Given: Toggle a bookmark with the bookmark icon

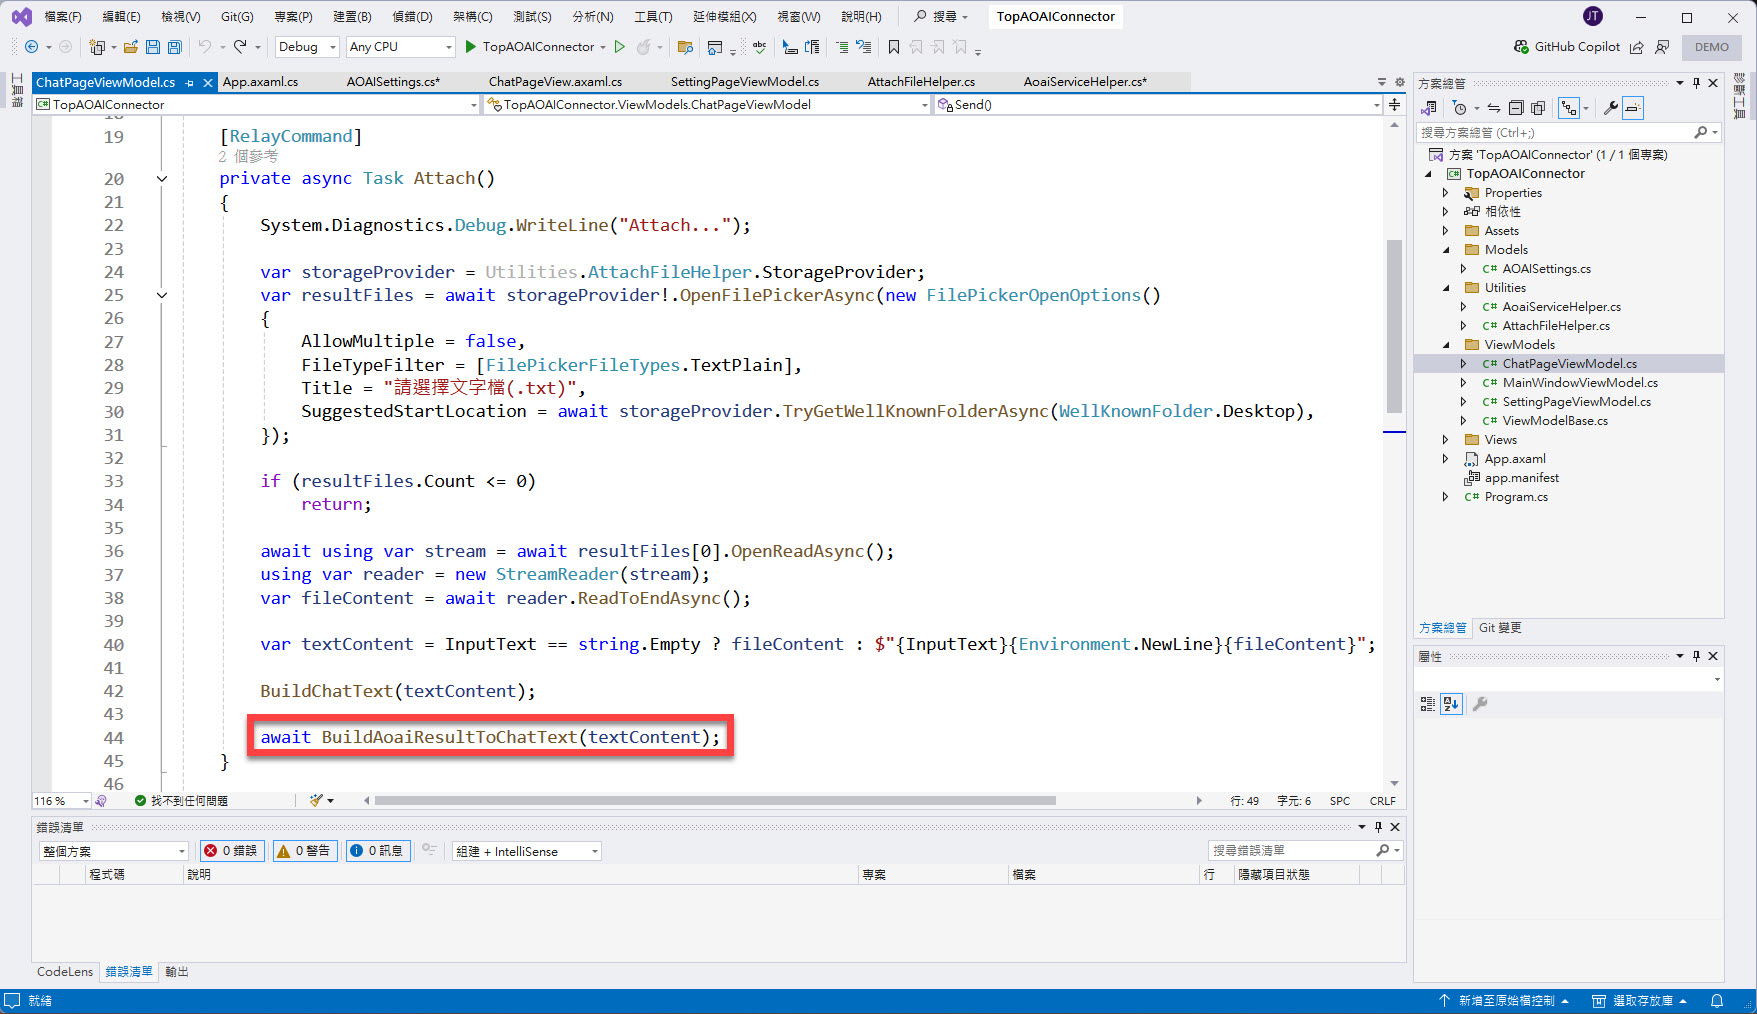Looking at the screenshot, I should (x=894, y=47).
